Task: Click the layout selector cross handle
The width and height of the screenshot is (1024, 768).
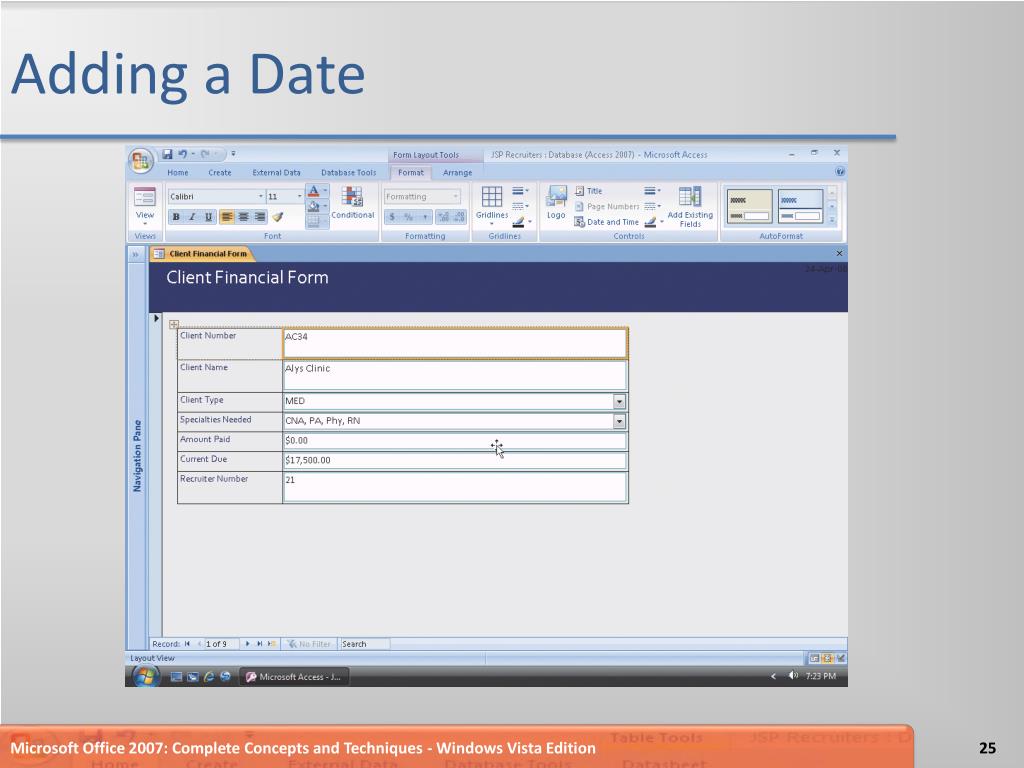Action: 174,324
